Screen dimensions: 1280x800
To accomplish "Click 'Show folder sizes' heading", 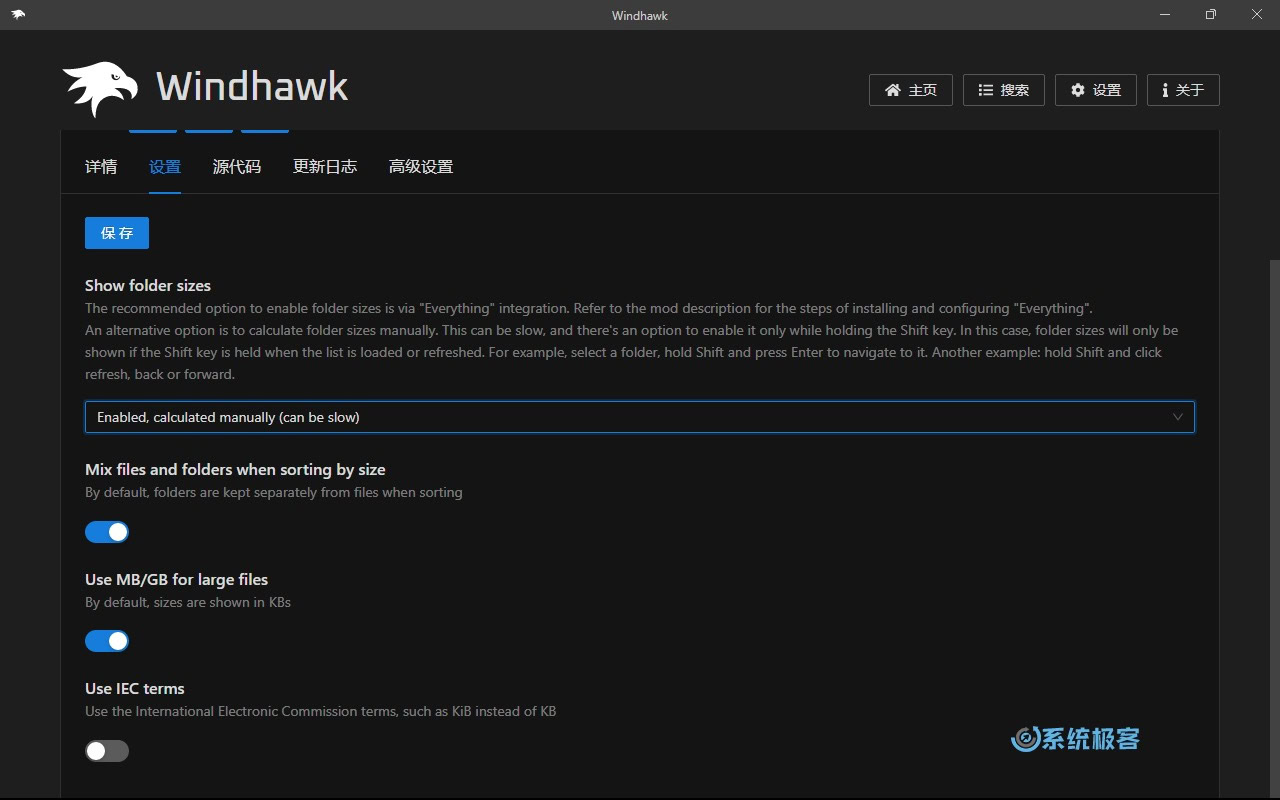I will pos(148,286).
